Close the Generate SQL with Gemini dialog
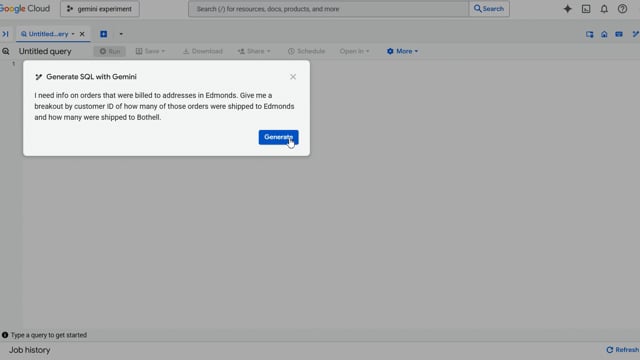Image resolution: width=640 pixels, height=360 pixels. coord(293,77)
